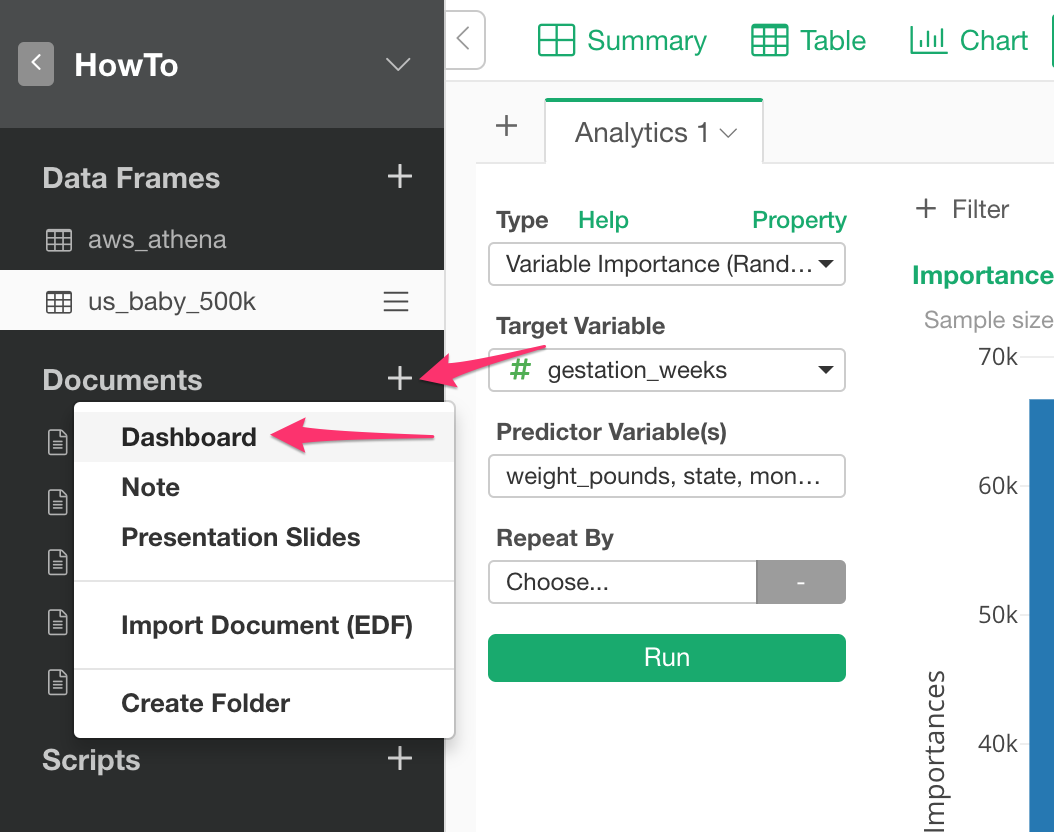Image resolution: width=1054 pixels, height=832 pixels.
Task: Select Import Document (EDF) option
Action: pos(267,626)
